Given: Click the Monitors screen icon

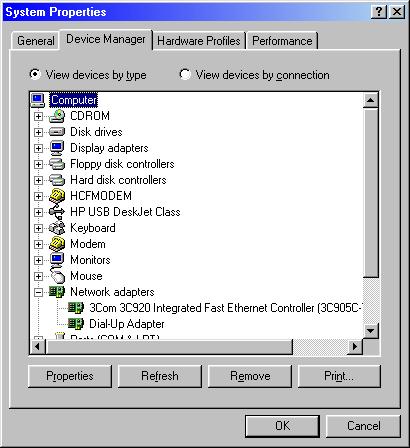Looking at the screenshot, I should tap(57, 260).
